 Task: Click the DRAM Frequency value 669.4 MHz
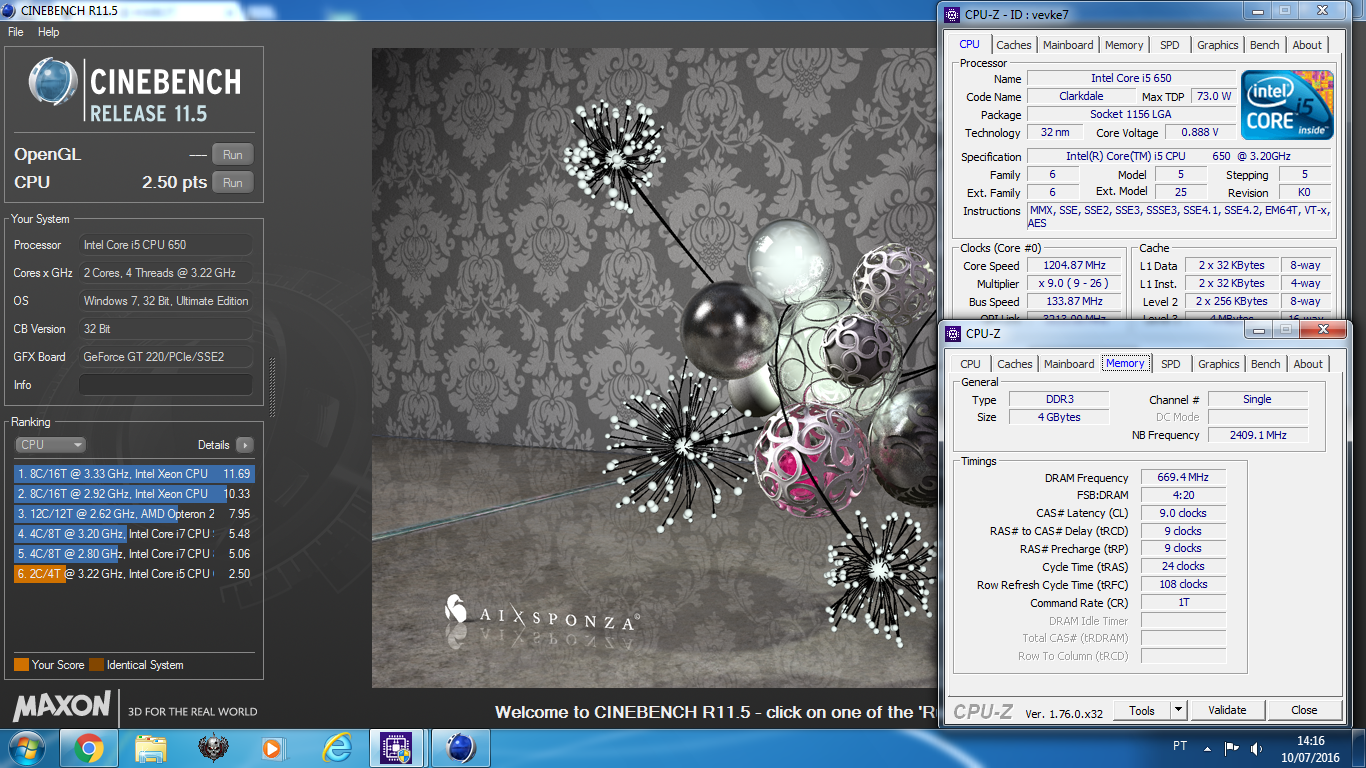coord(1183,478)
